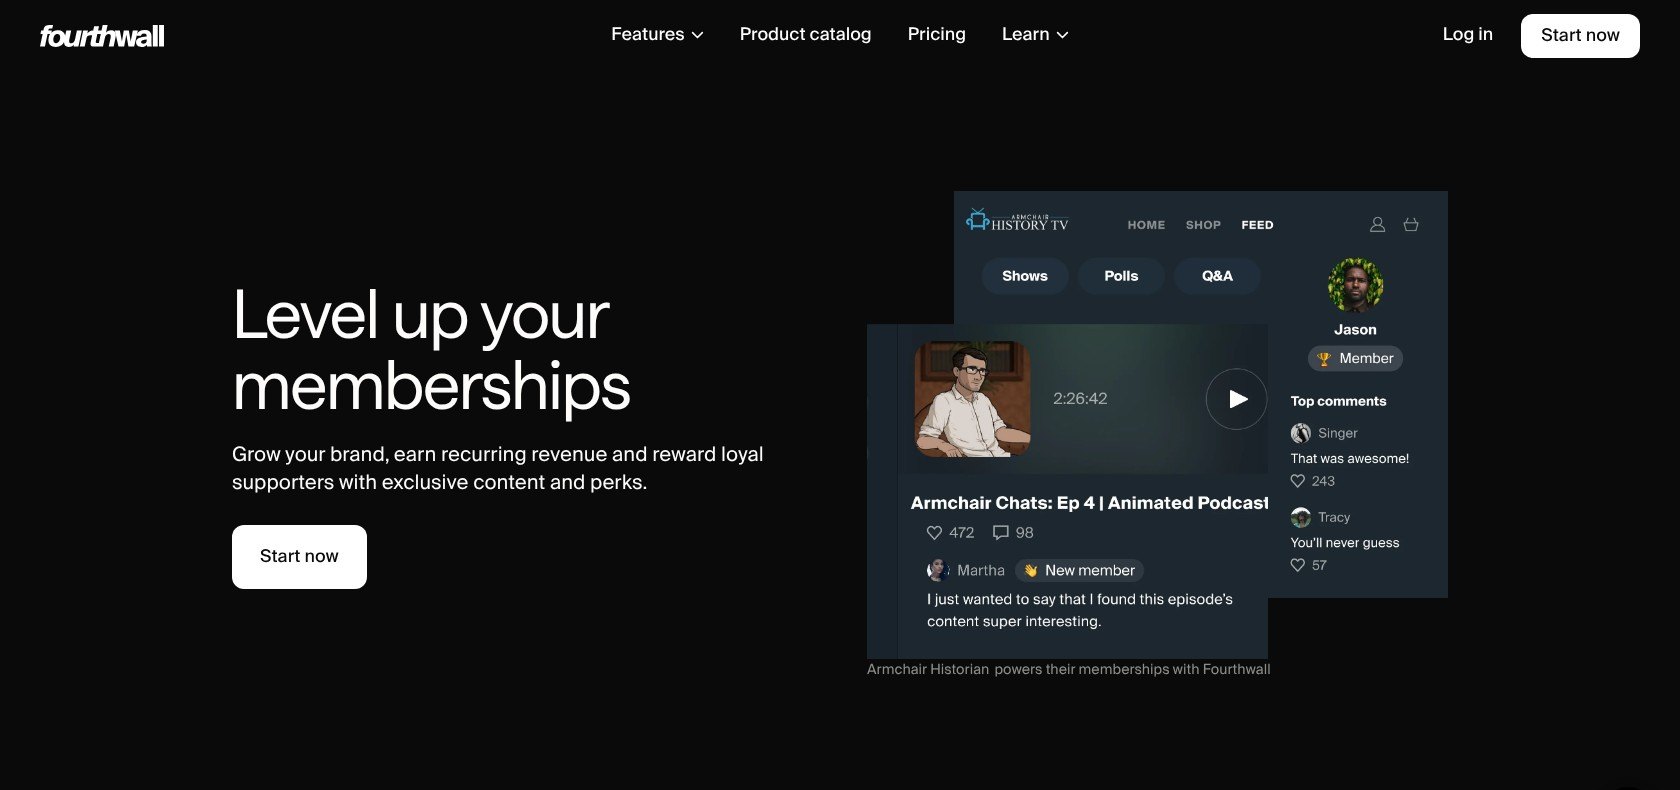The image size is (1680, 790).
Task: Click the fourthwall logo
Action: point(102,36)
